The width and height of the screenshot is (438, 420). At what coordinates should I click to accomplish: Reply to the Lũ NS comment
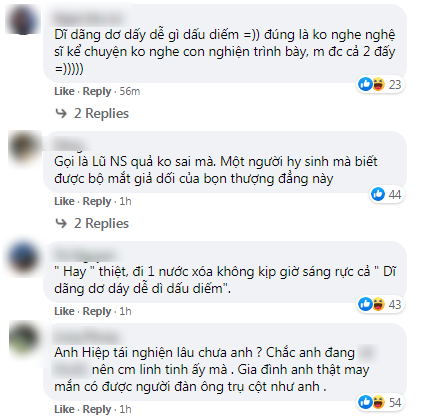point(97,201)
